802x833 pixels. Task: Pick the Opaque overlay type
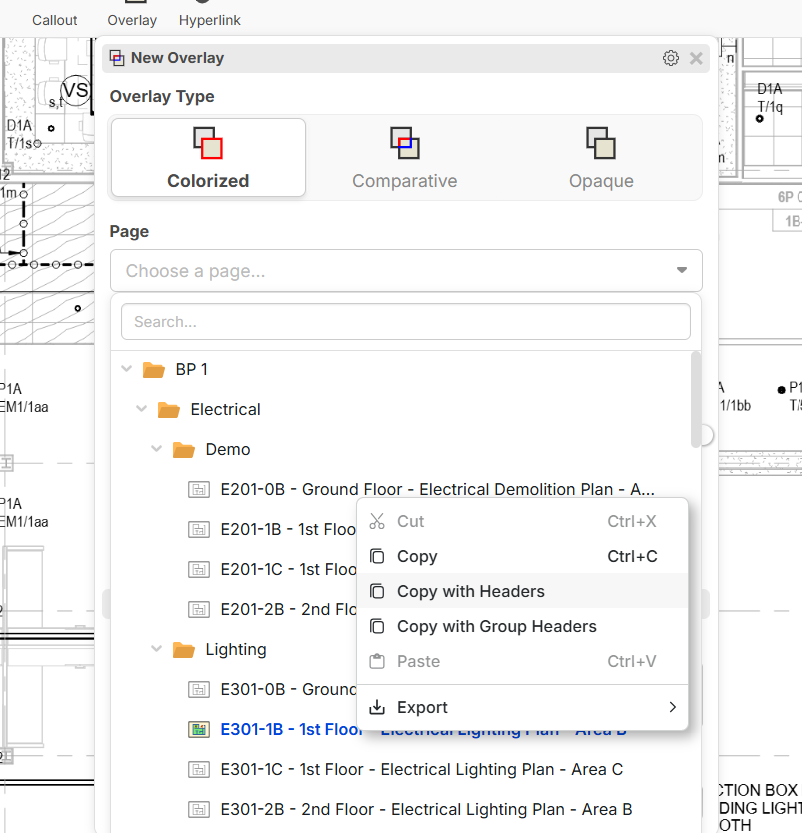click(601, 158)
